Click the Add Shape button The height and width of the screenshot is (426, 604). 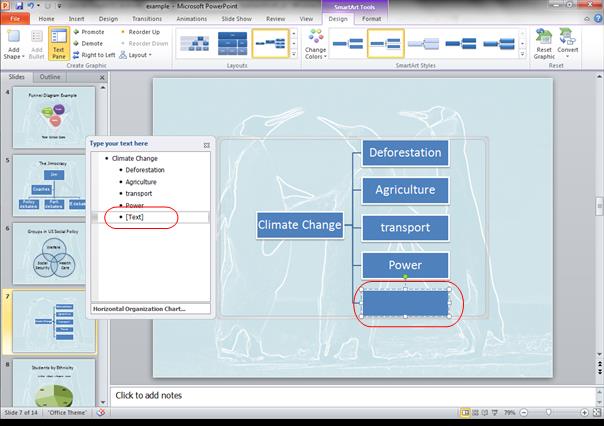[x=13, y=43]
